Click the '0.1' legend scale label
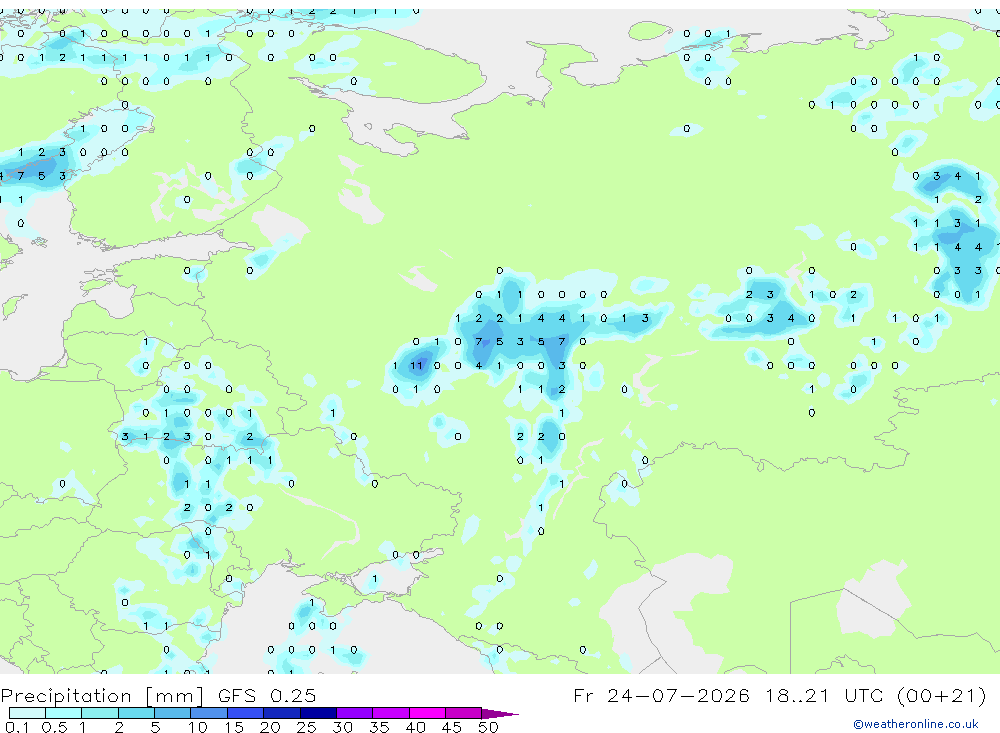 [15, 727]
